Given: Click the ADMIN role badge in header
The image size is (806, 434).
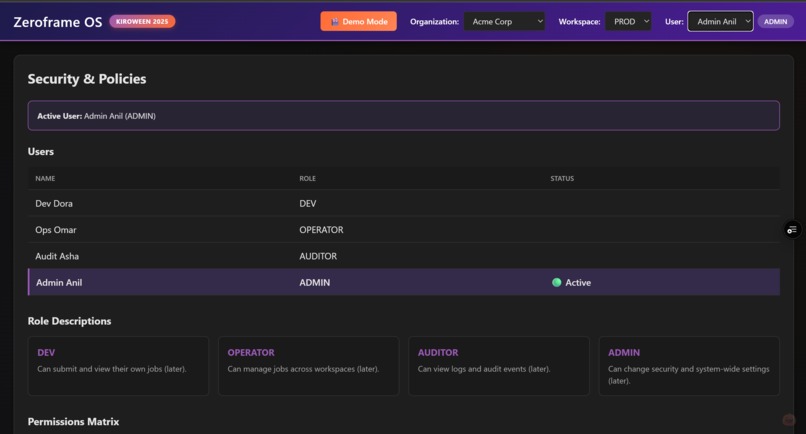Looking at the screenshot, I should (x=775, y=22).
